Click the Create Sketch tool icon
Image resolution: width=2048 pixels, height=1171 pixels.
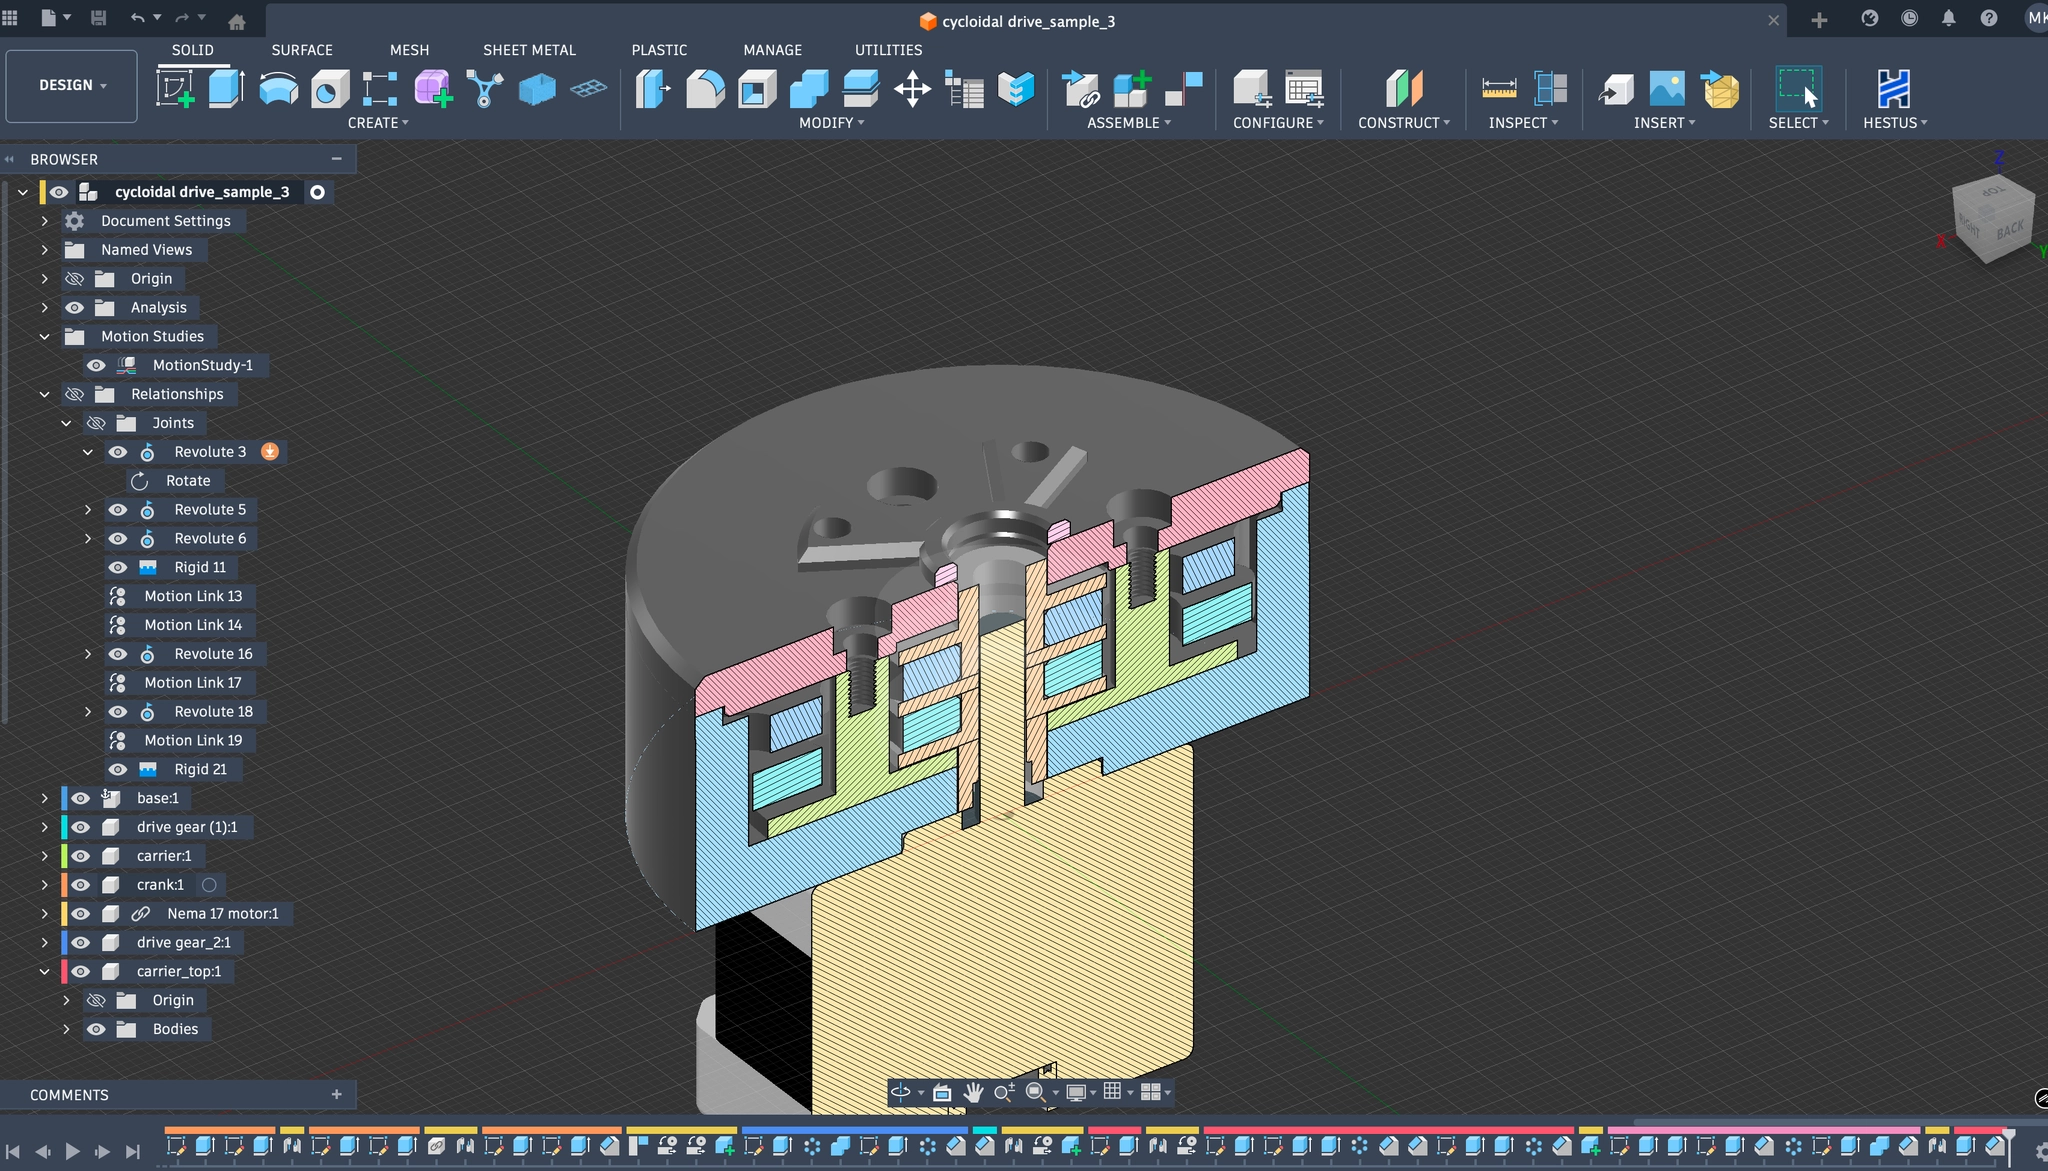[175, 89]
